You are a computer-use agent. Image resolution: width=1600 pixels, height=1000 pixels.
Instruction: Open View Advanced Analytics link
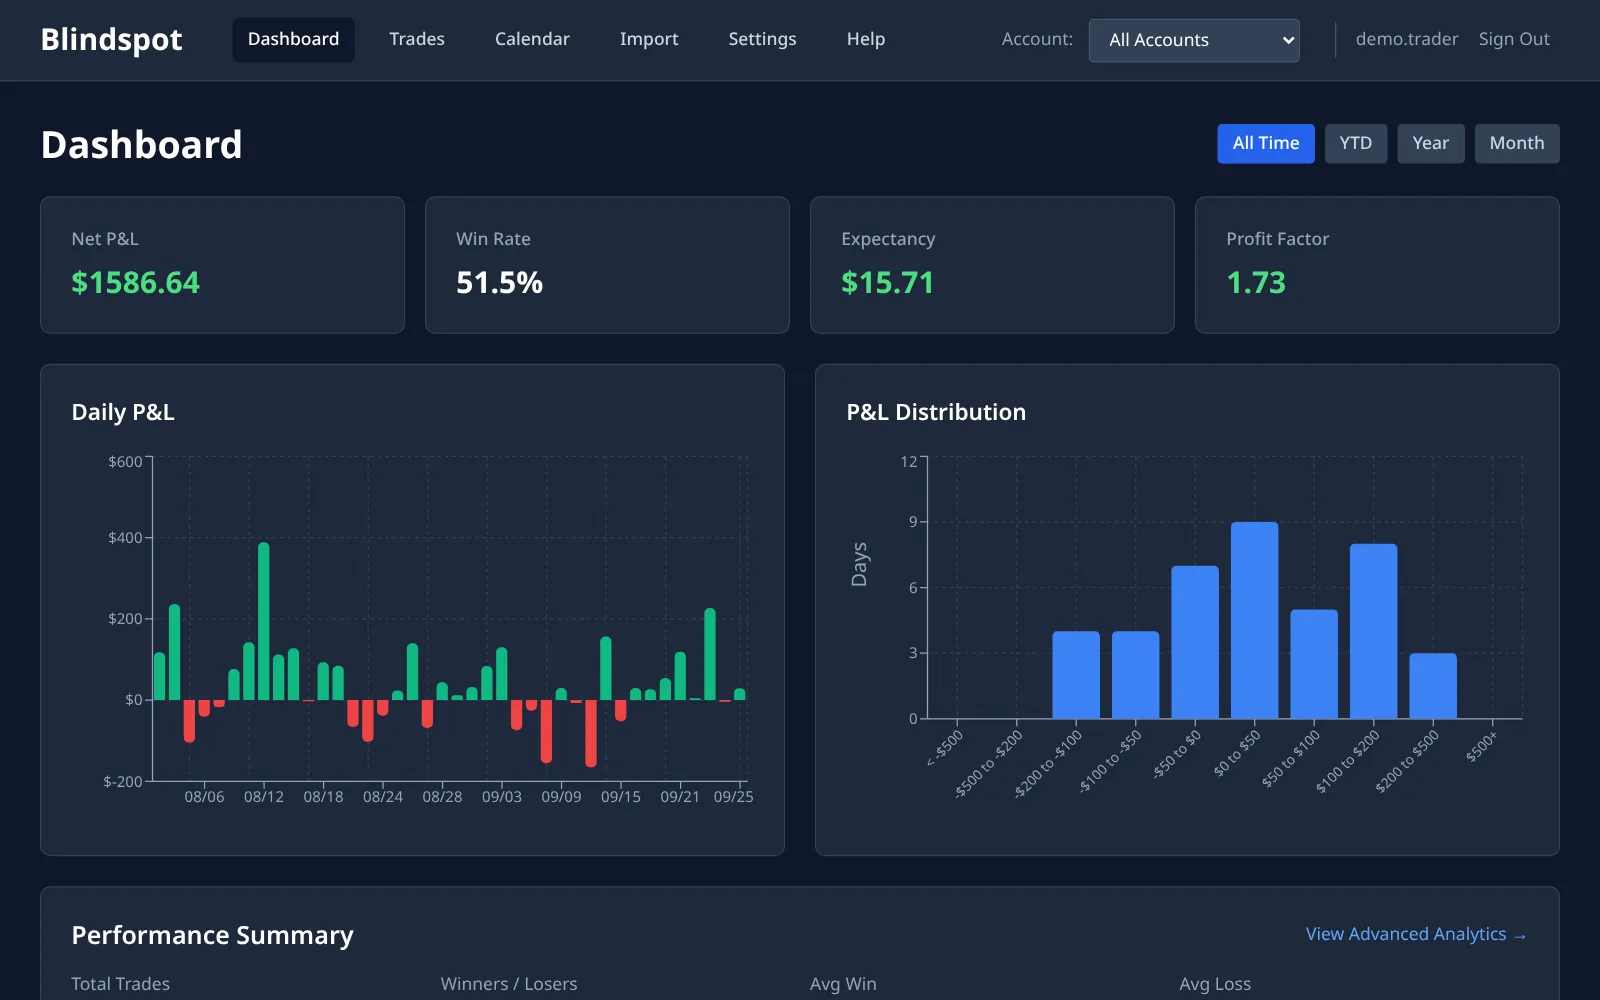1416,934
